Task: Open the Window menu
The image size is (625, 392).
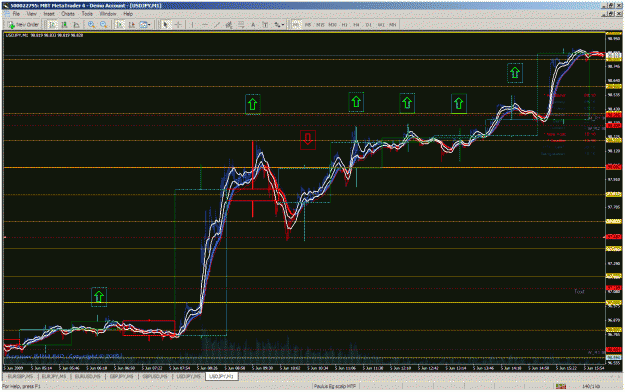Action: (108, 14)
